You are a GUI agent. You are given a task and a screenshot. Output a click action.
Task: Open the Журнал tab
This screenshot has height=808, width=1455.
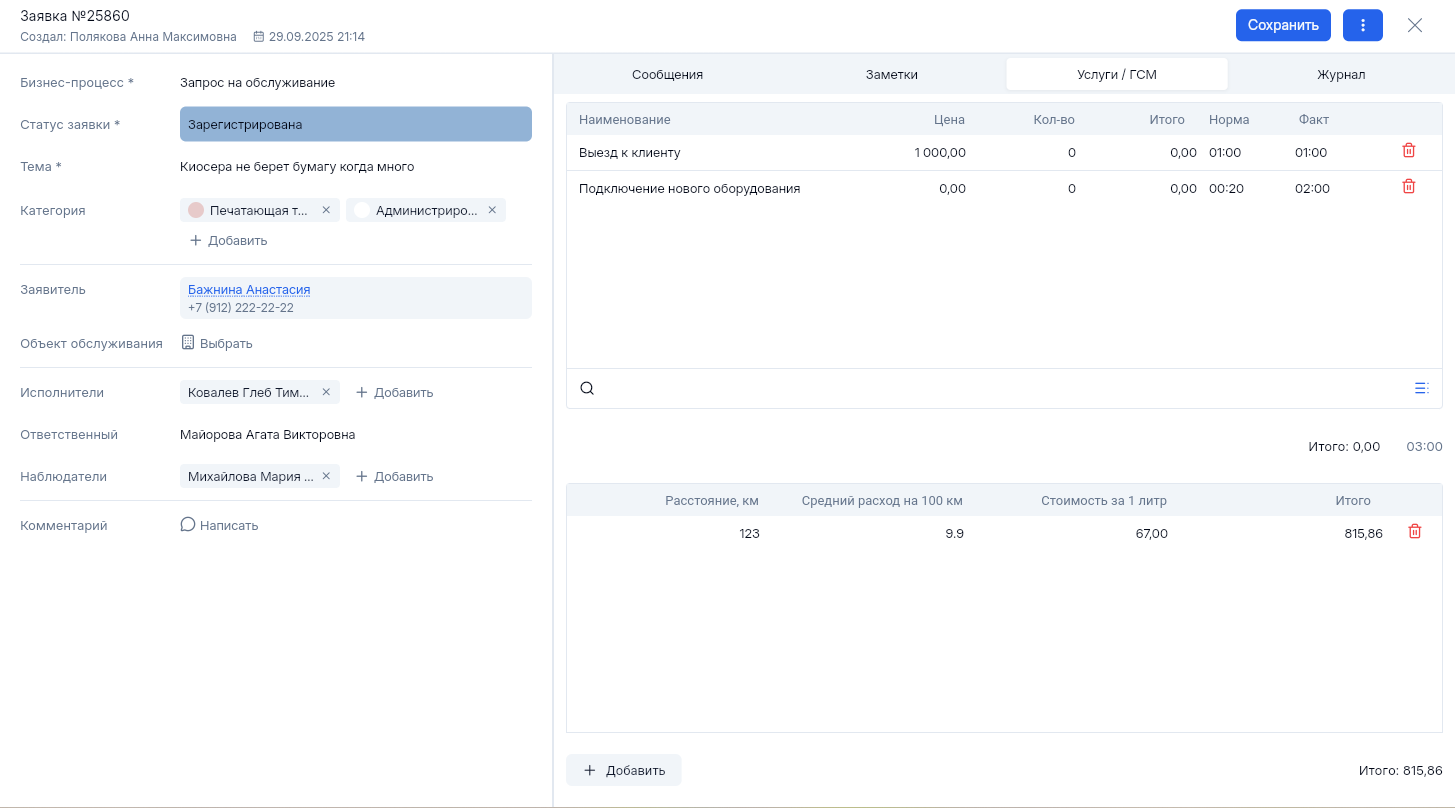1340,75
